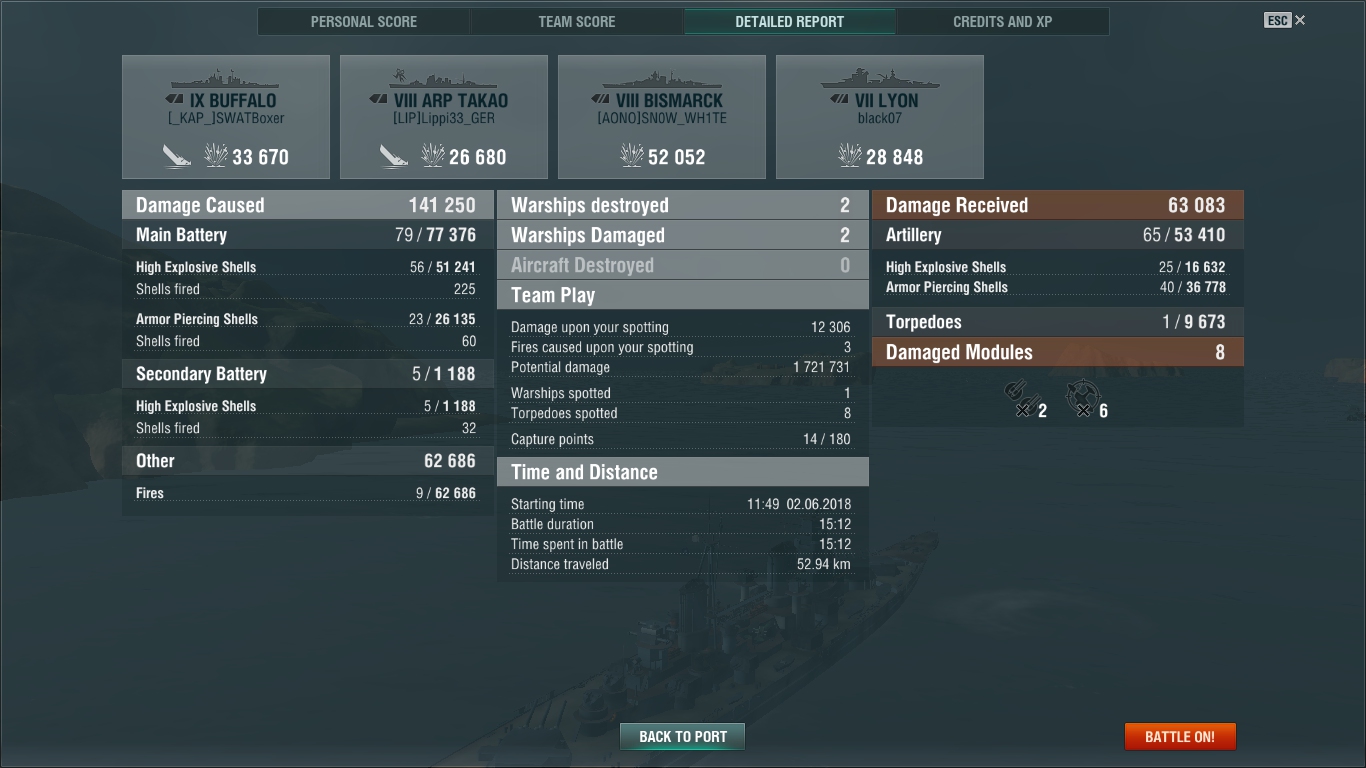Start another match with Battle On!
The width and height of the screenshot is (1366, 768).
pyautogui.click(x=1180, y=737)
